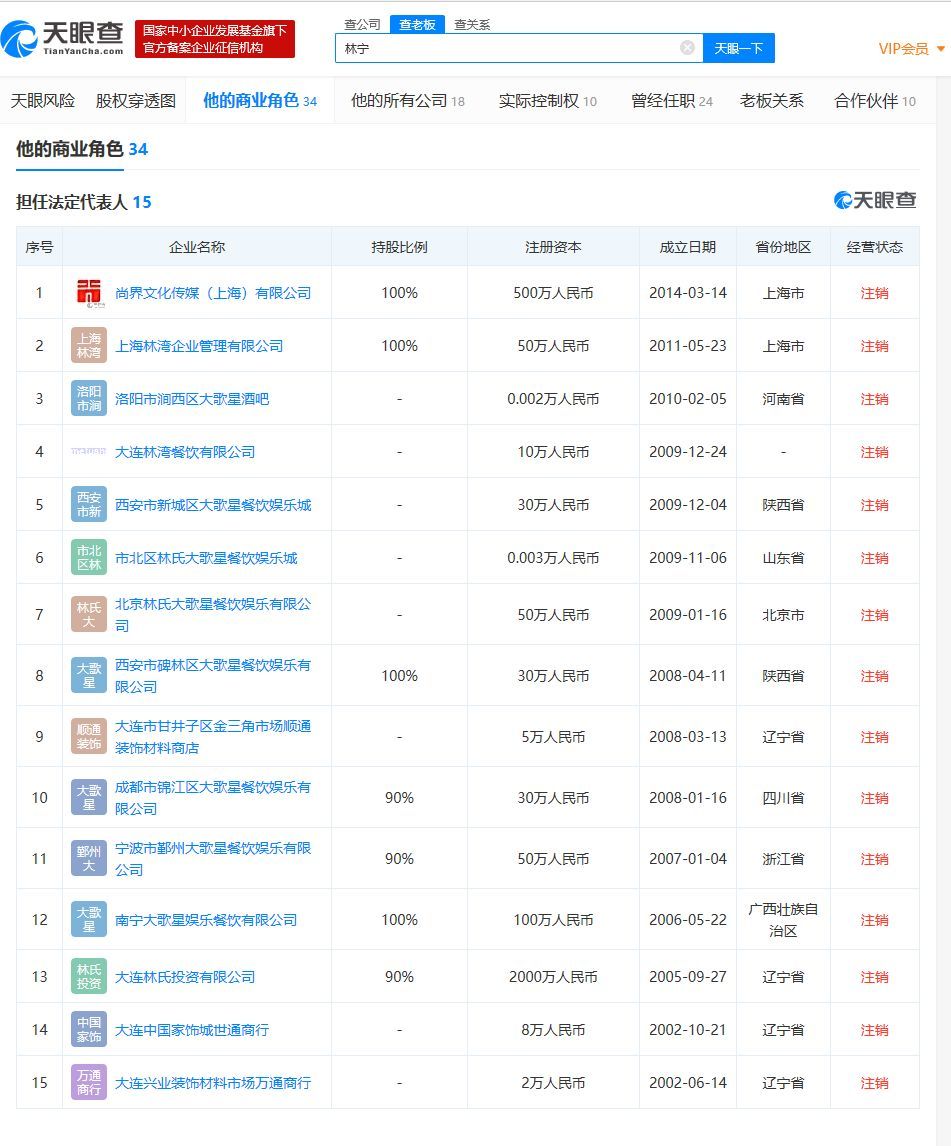Open the 老板关系 tab
The image size is (951, 1146).
[x=772, y=101]
